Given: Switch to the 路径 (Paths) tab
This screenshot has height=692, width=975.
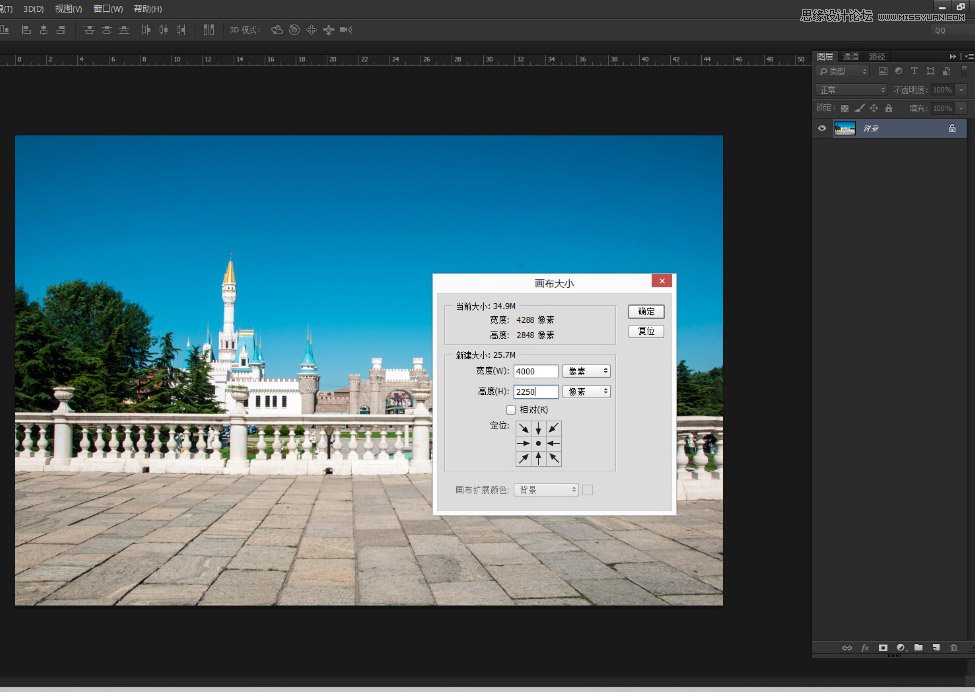Looking at the screenshot, I should pos(877,56).
